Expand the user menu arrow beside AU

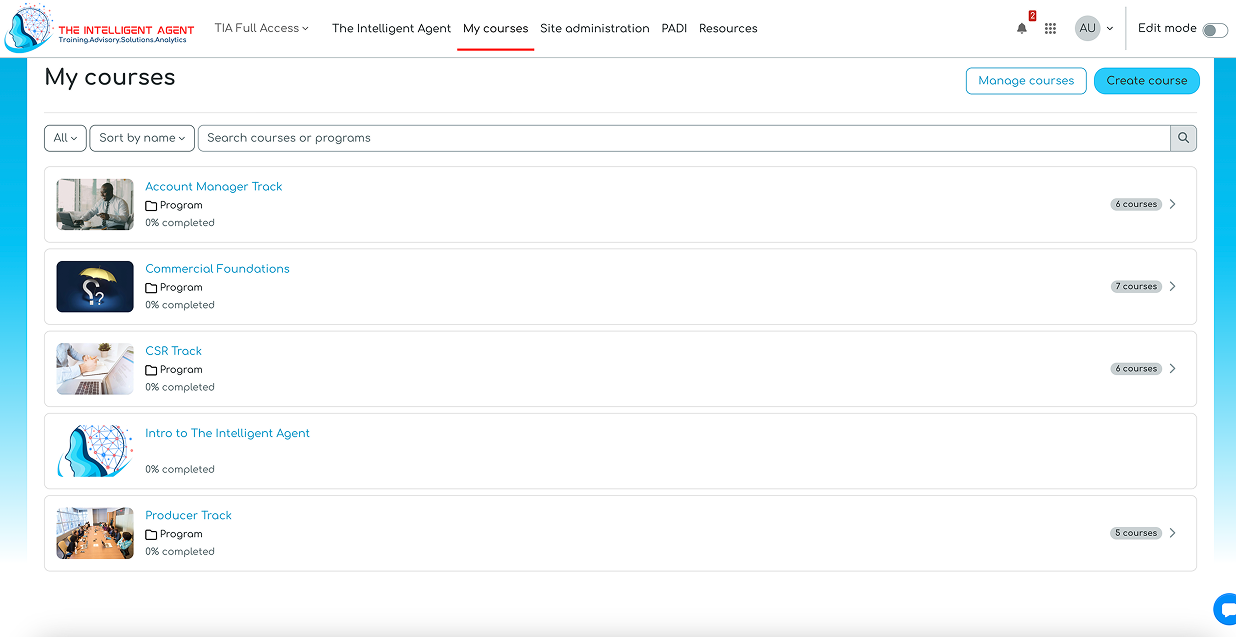click(x=1110, y=29)
